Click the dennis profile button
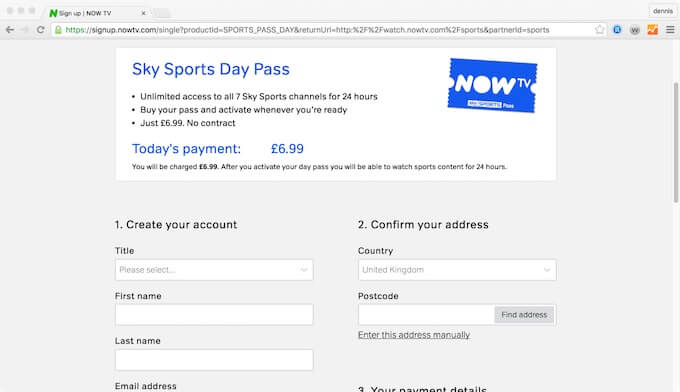 tap(663, 11)
